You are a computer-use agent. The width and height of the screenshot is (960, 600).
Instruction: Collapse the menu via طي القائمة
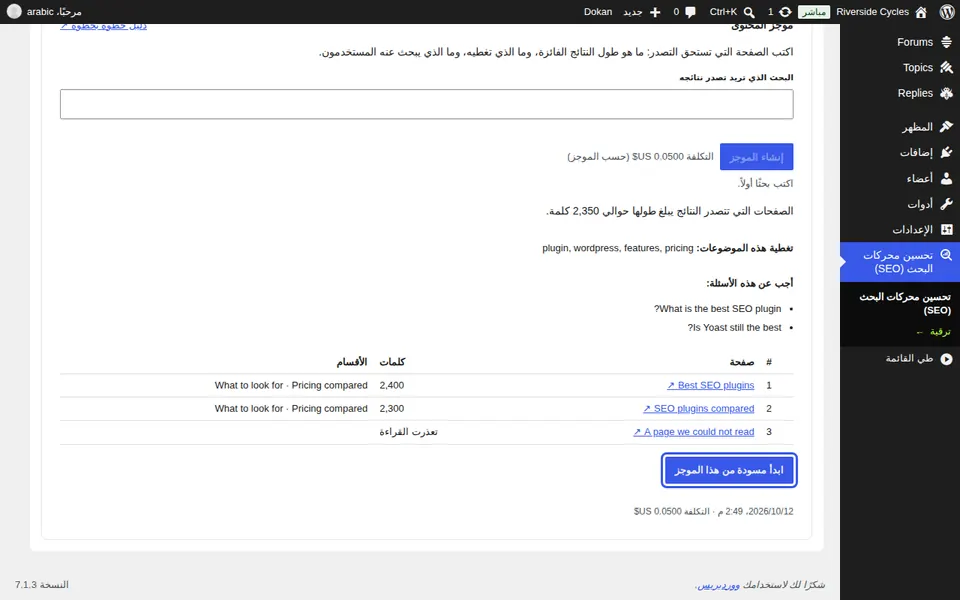pyautogui.click(x=909, y=359)
